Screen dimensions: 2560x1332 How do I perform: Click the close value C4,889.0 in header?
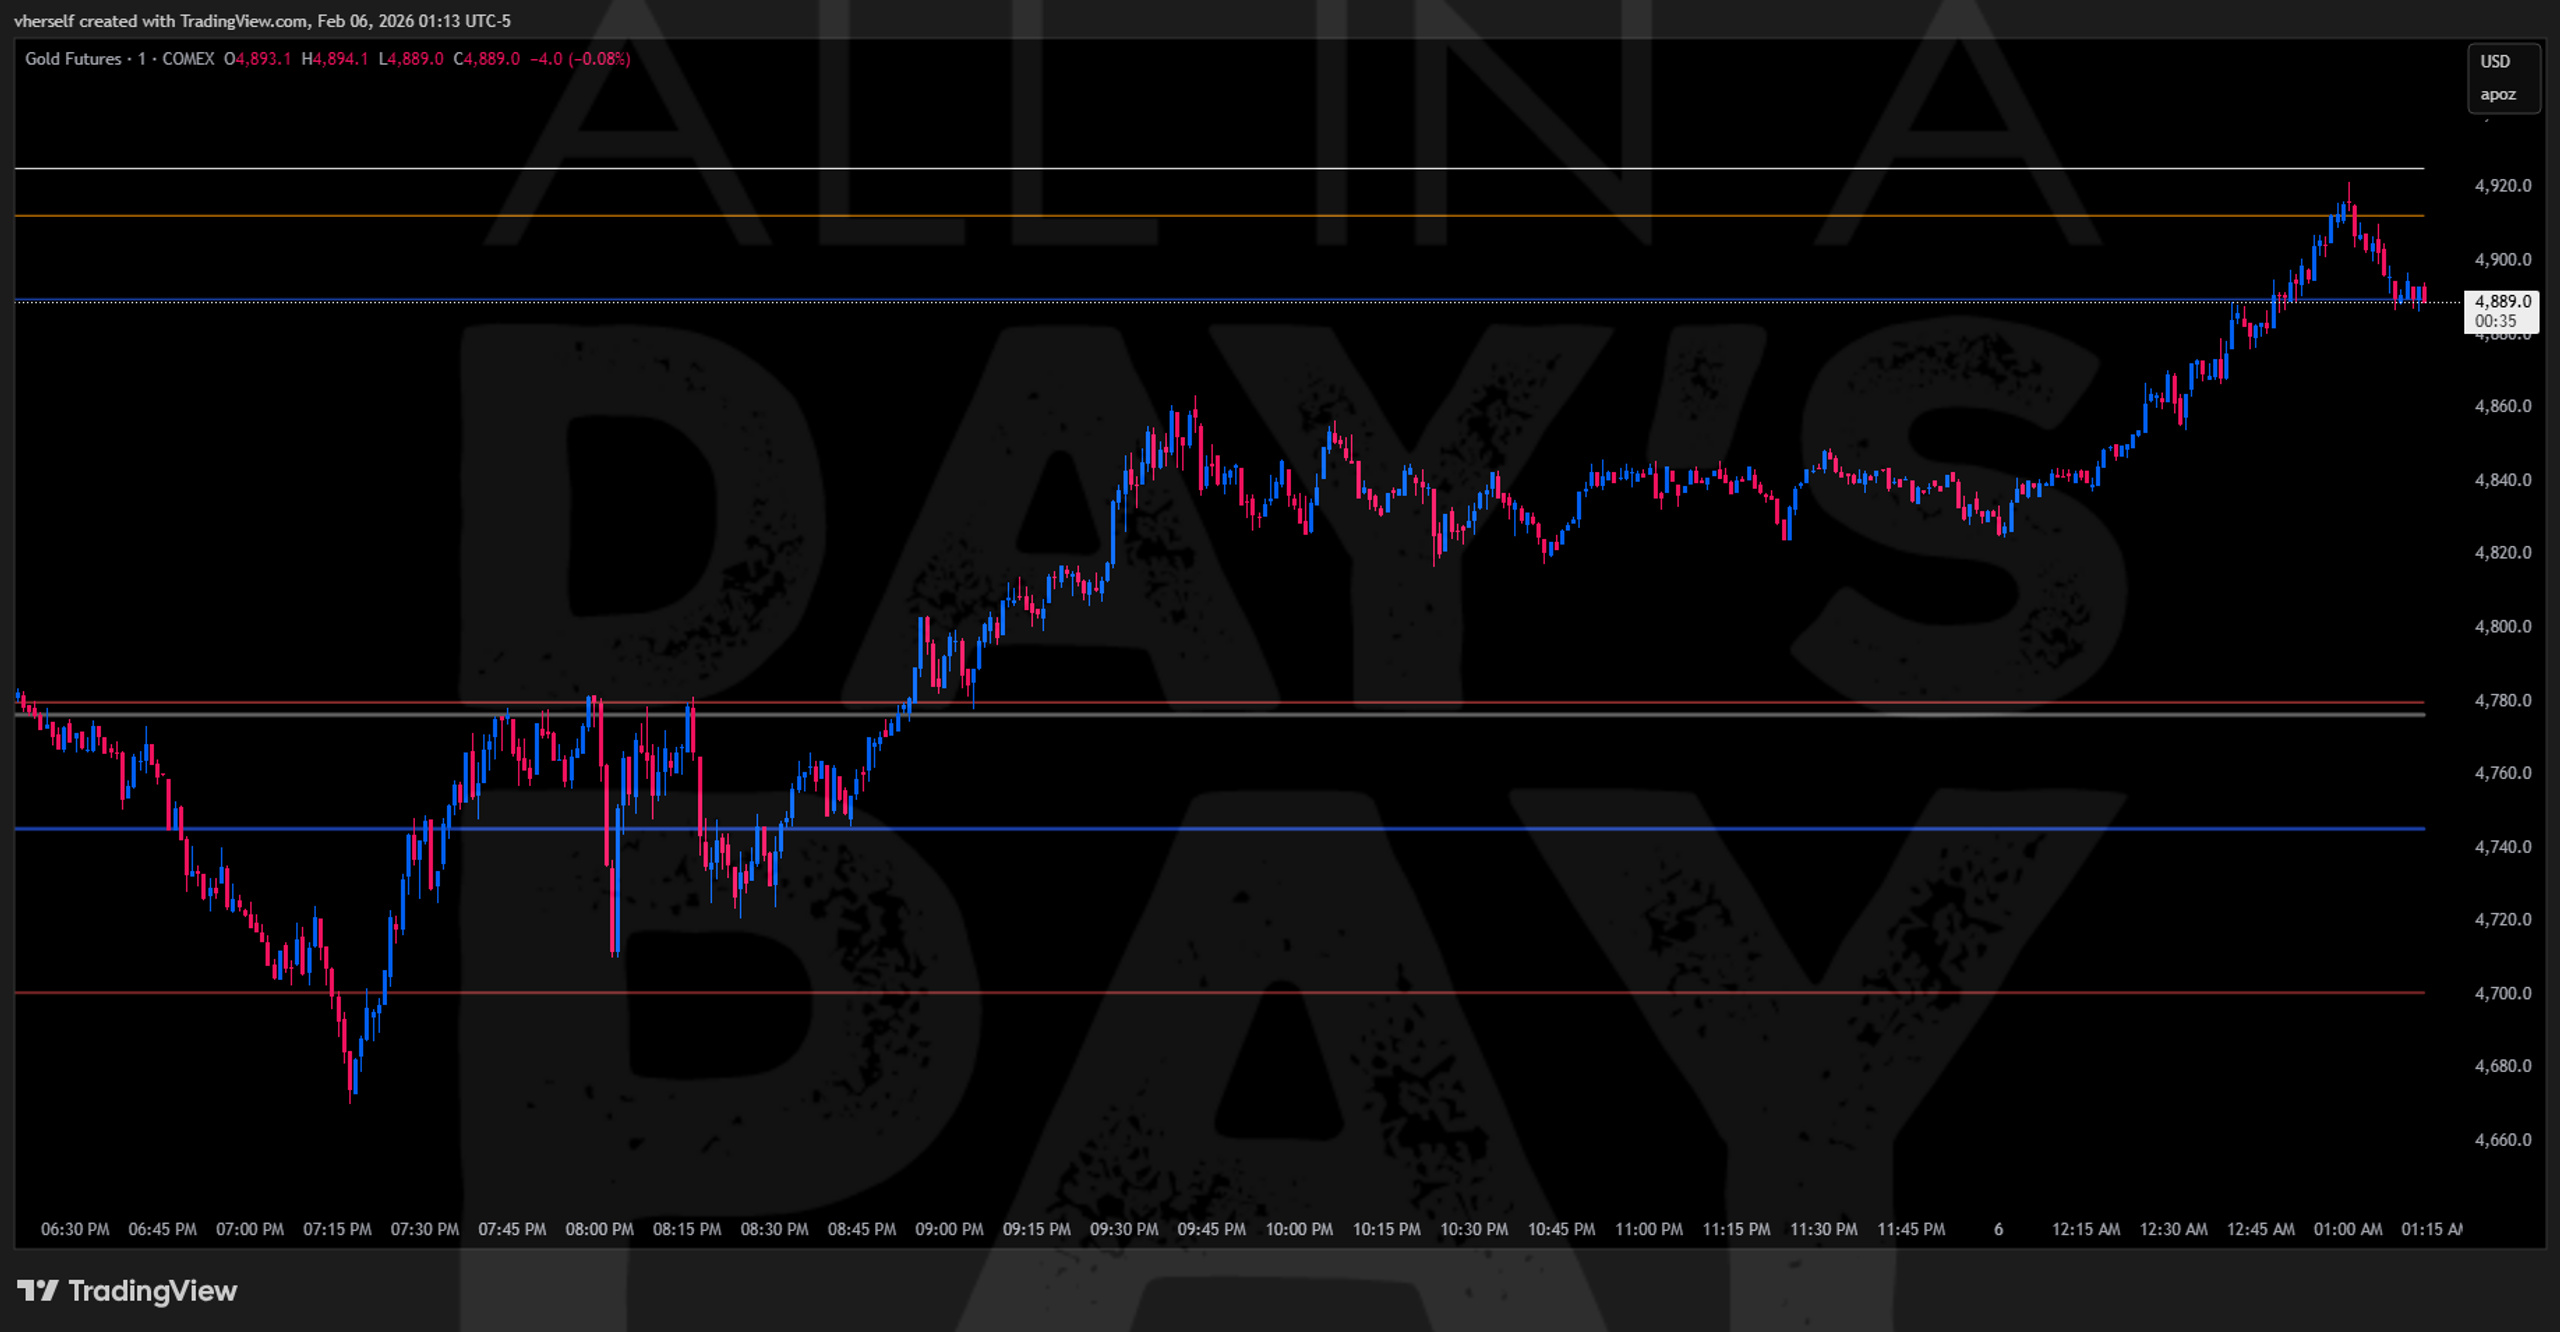487,59
